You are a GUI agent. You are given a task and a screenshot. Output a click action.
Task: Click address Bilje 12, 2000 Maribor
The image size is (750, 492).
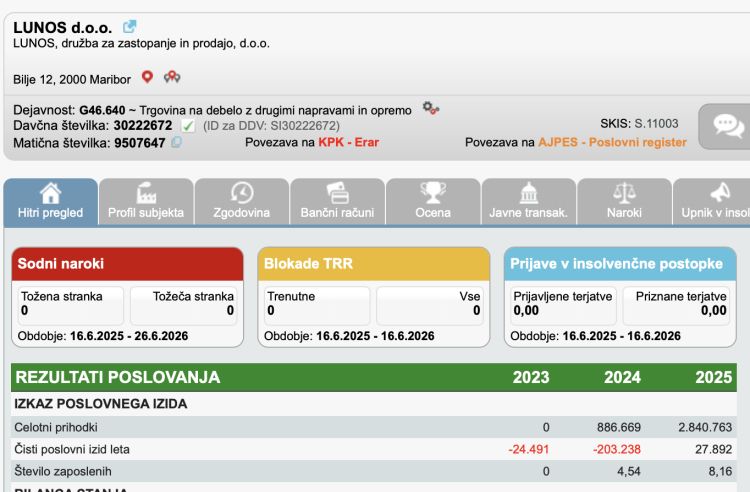[72, 79]
